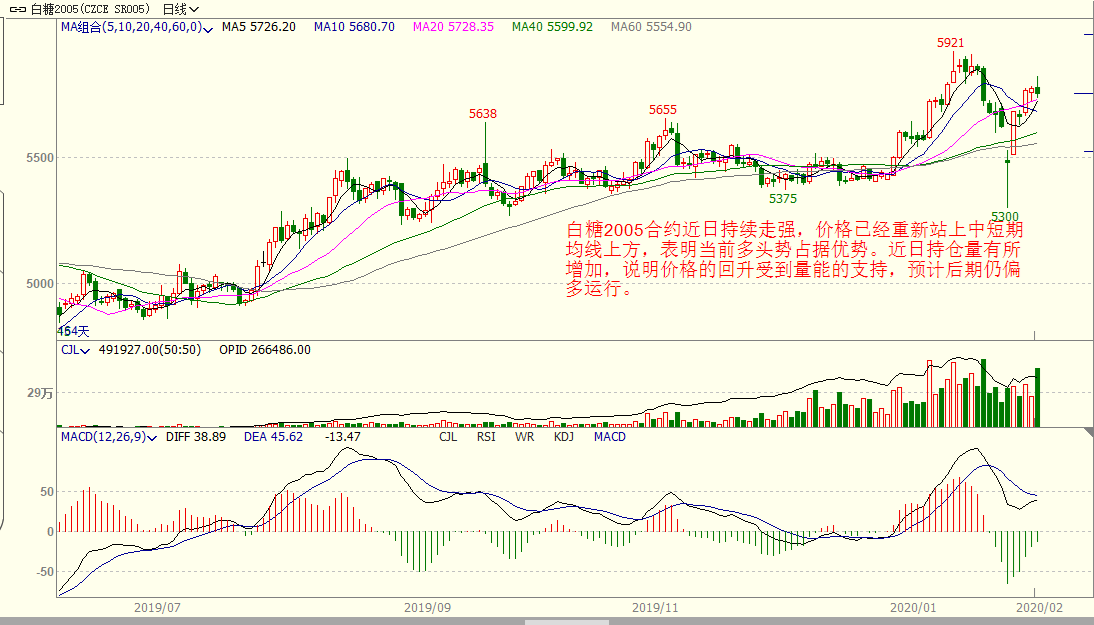Click the MA10 5680.70 value label
The height and width of the screenshot is (625, 1094).
click(353, 27)
